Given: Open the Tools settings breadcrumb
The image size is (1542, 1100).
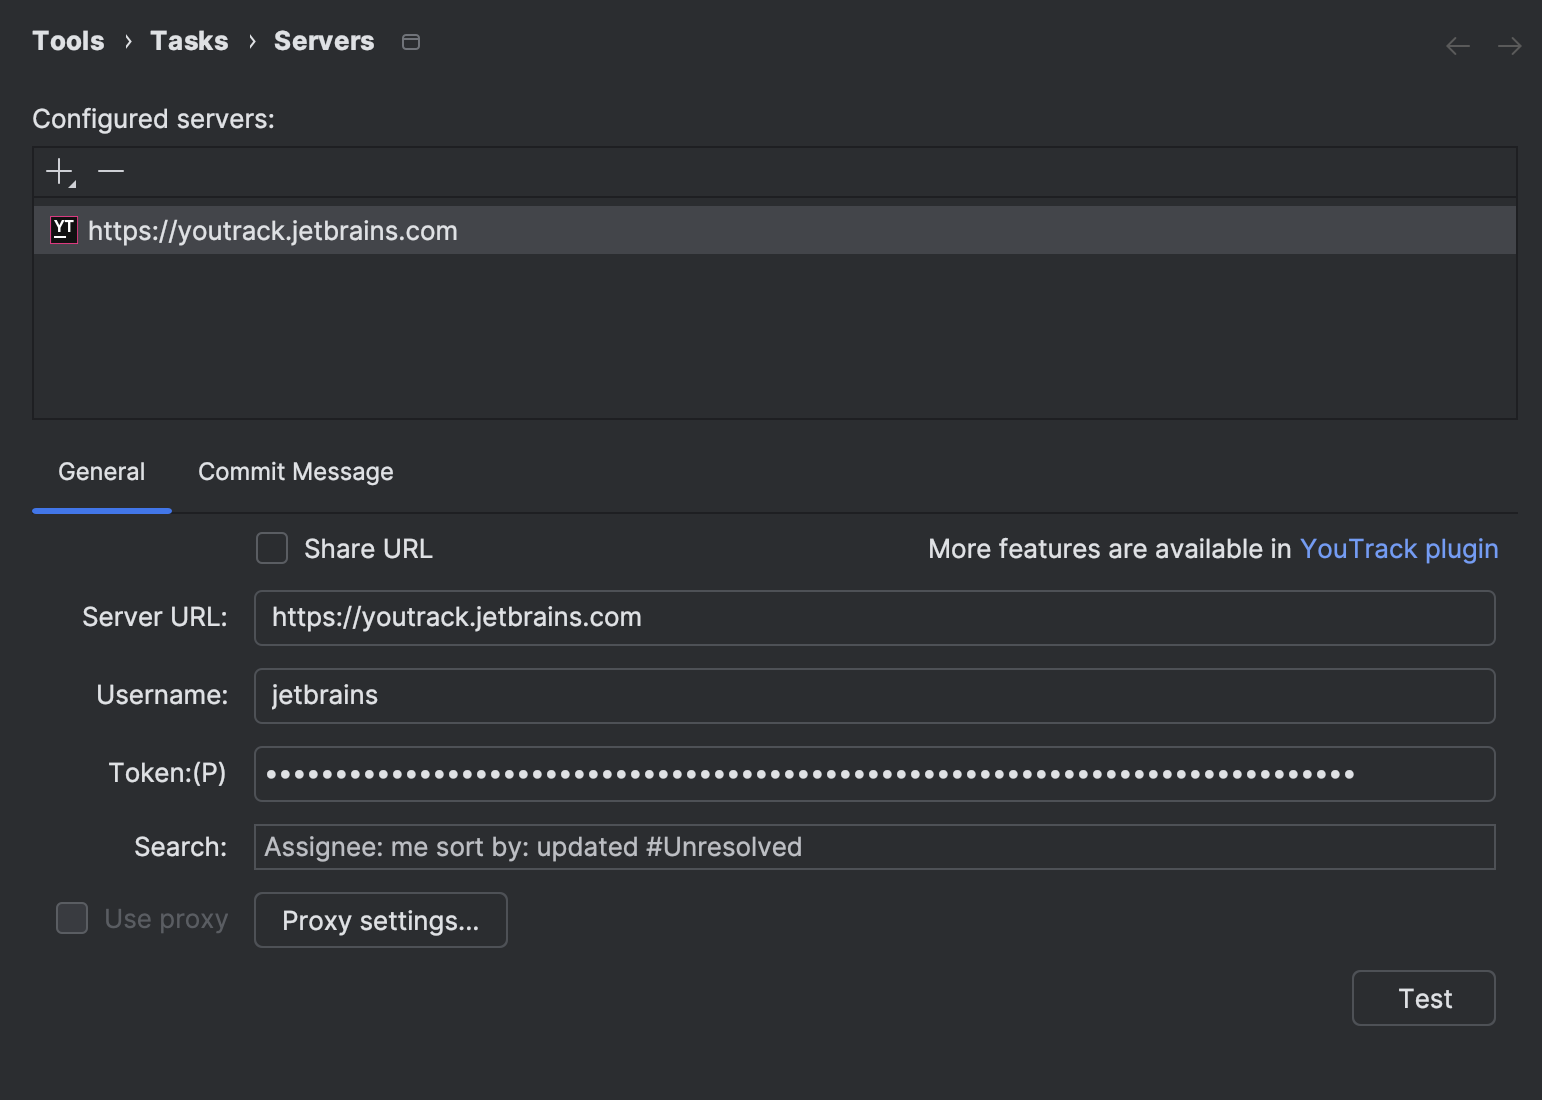Looking at the screenshot, I should (x=67, y=41).
